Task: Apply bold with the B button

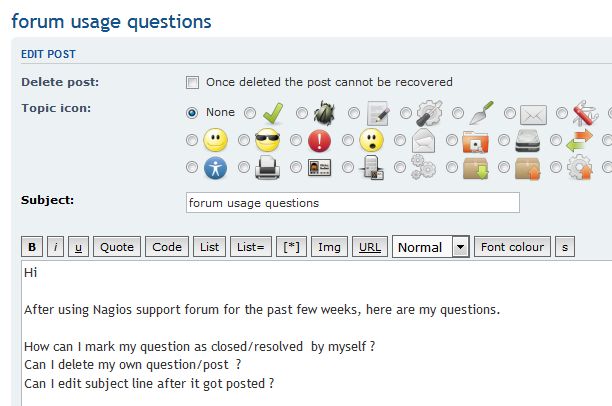Action: tap(32, 247)
